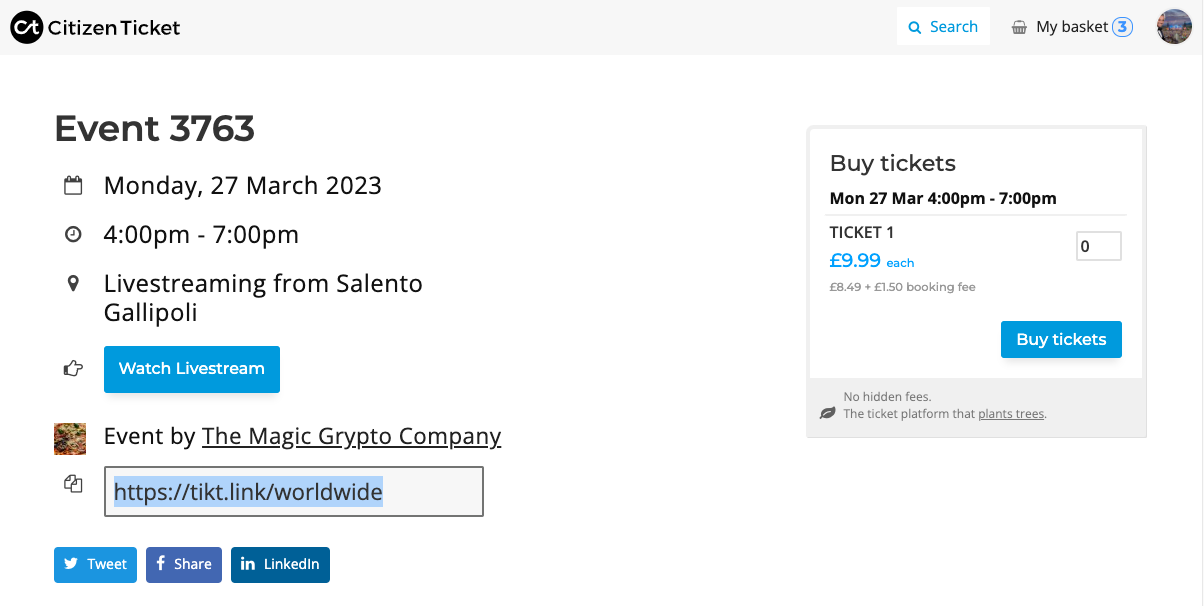Image resolution: width=1204 pixels, height=606 pixels.
Task: Select the tikt.link URL field
Action: pyautogui.click(x=294, y=491)
